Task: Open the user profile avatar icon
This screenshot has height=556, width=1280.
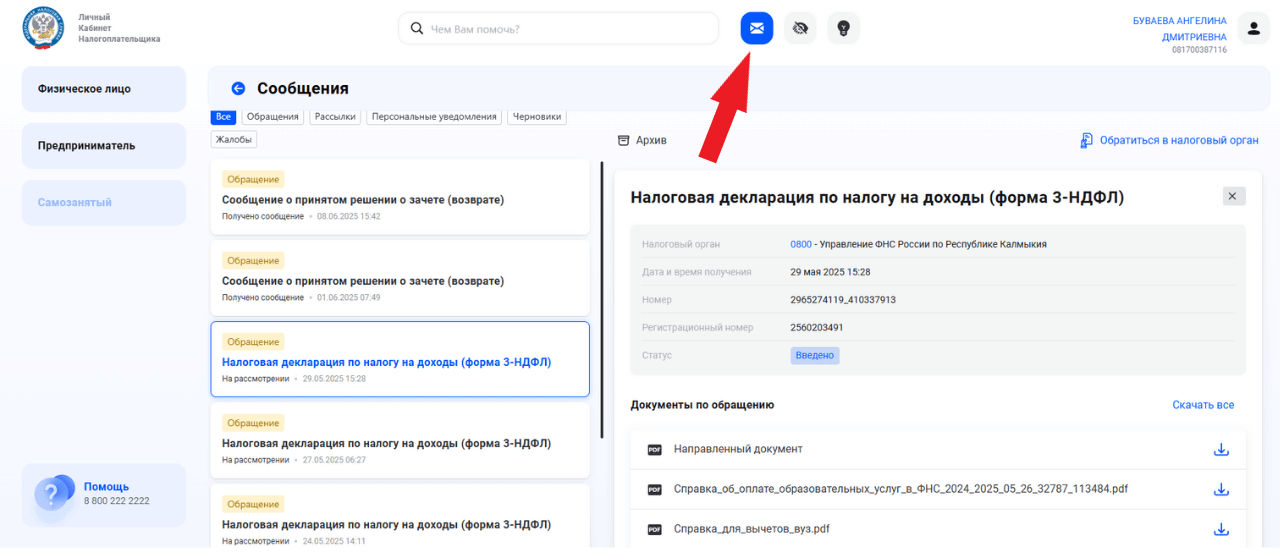Action: (1253, 28)
